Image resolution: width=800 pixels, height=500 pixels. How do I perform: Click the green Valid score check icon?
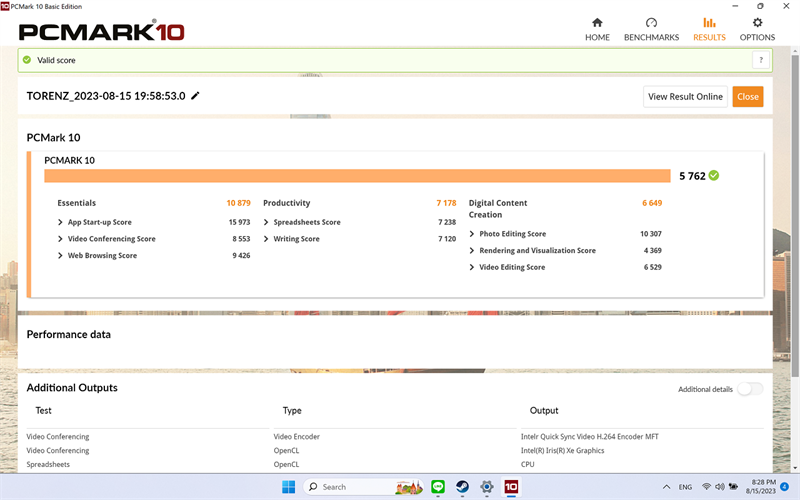[x=27, y=60]
